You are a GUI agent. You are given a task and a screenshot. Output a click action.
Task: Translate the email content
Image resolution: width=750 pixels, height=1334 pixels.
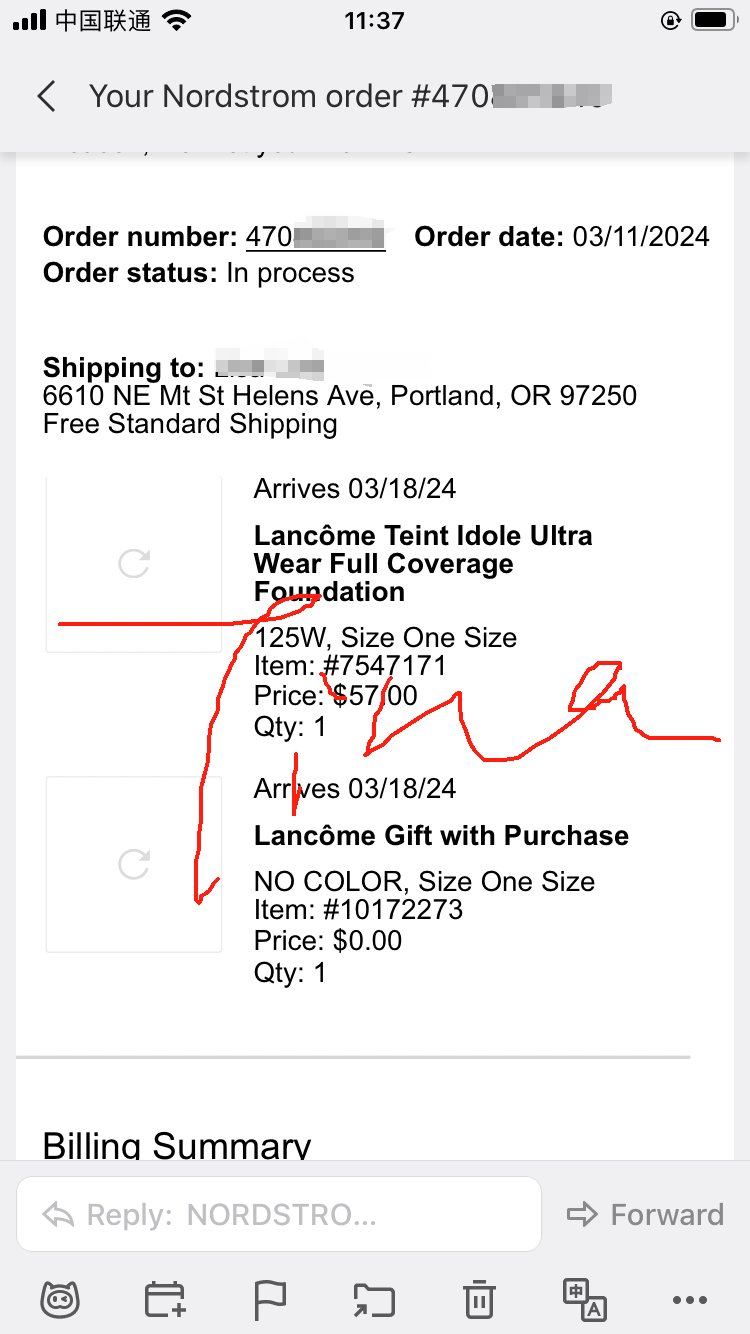584,1299
